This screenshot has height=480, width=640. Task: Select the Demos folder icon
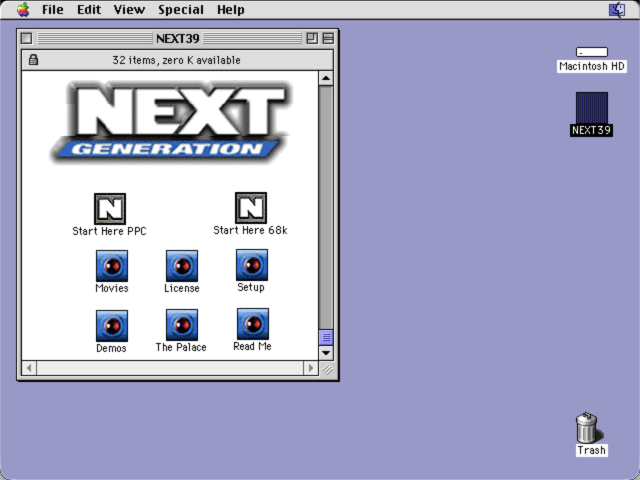coord(112,326)
